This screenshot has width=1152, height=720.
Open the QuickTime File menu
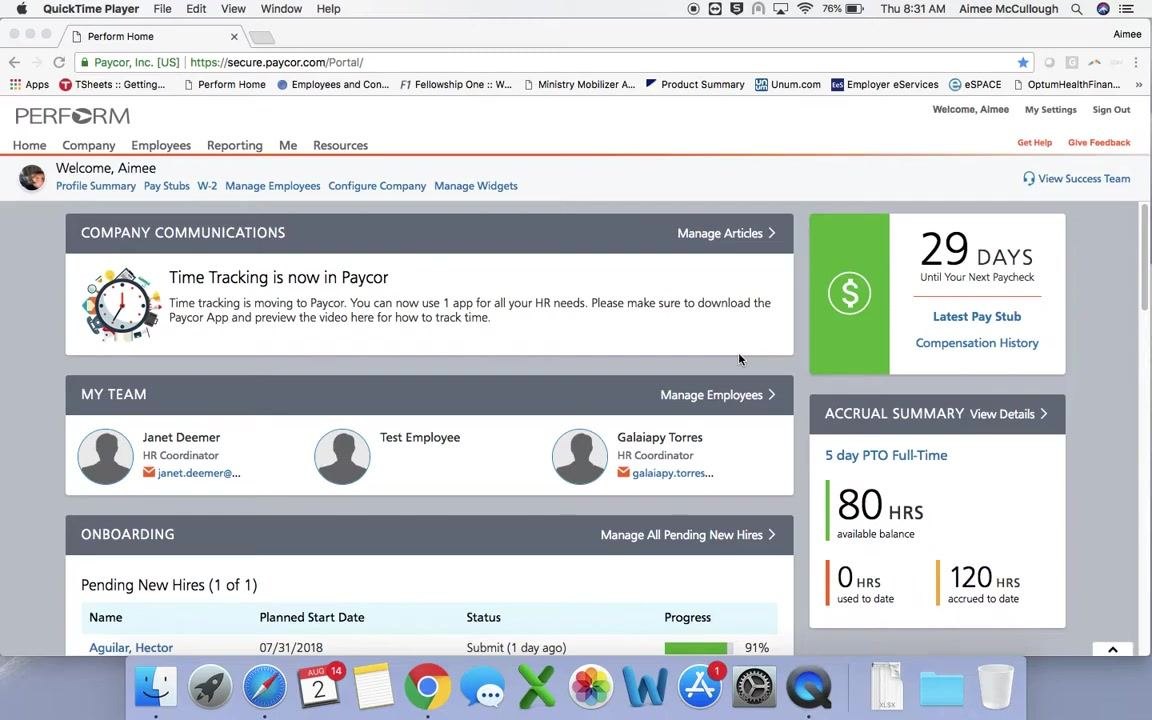tap(162, 9)
